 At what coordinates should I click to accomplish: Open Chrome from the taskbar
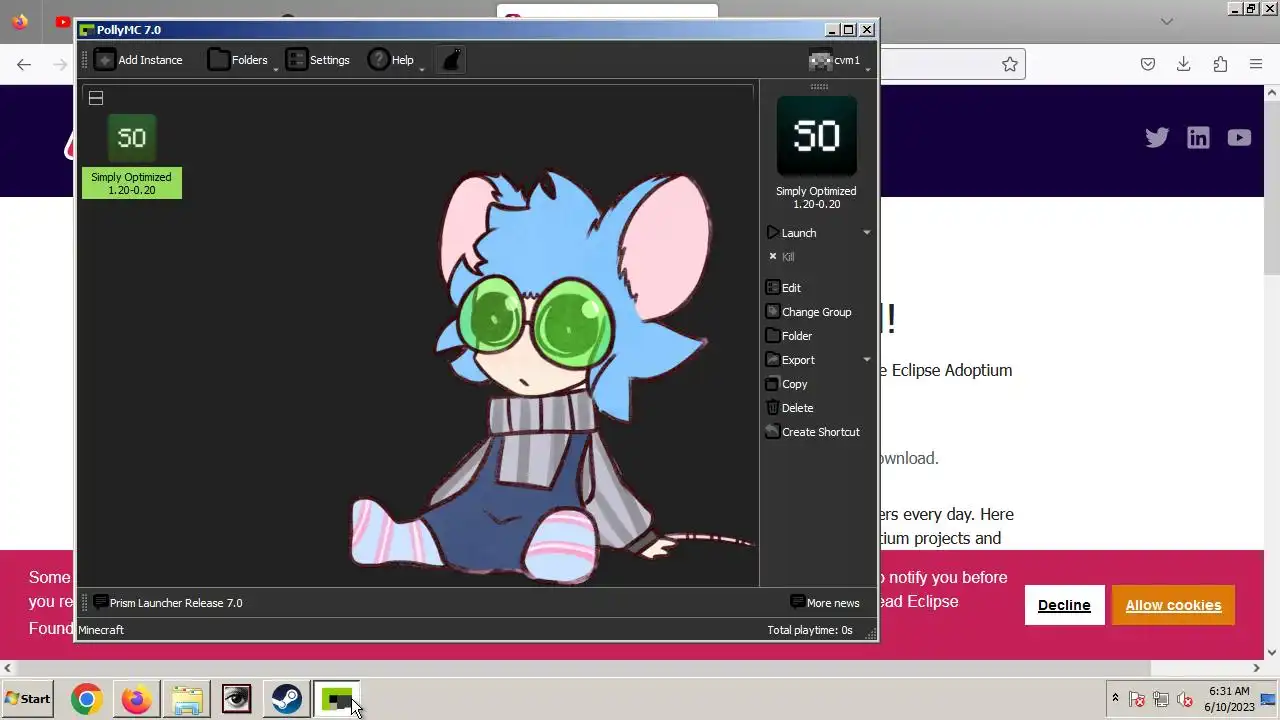tap(87, 699)
